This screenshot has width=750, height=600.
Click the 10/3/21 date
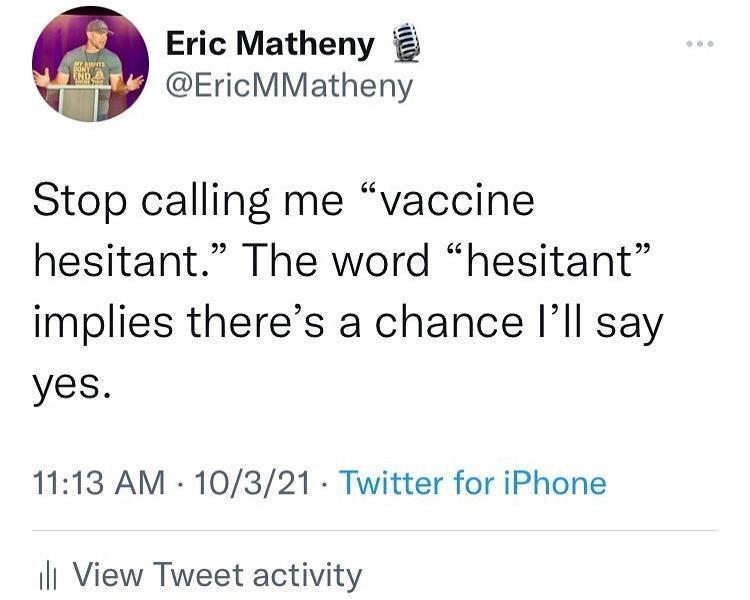pyautogui.click(x=250, y=484)
